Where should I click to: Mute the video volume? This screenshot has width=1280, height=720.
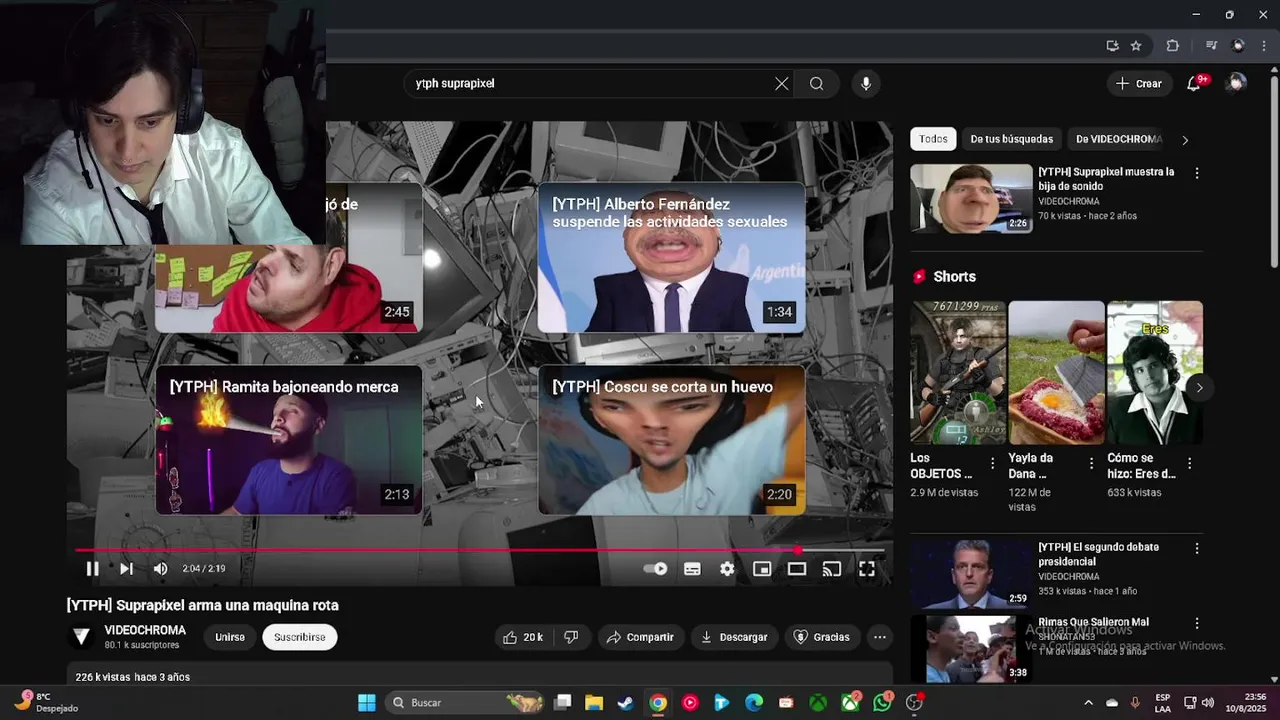tap(160, 569)
